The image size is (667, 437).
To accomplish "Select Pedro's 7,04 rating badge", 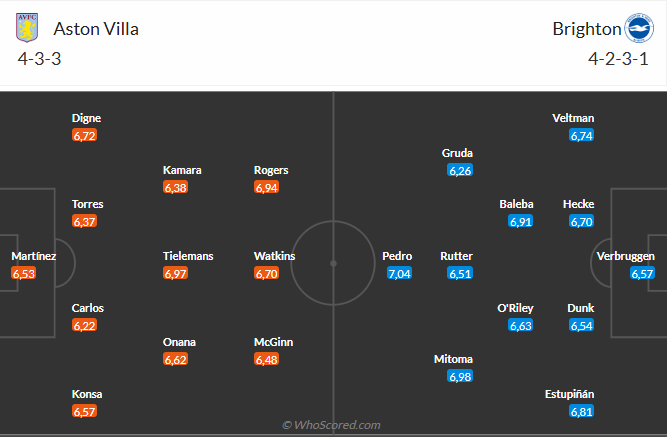I will (x=399, y=273).
